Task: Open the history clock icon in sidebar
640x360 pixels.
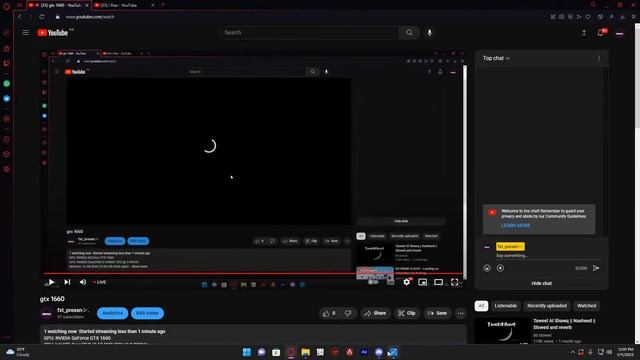Action: (7, 139)
